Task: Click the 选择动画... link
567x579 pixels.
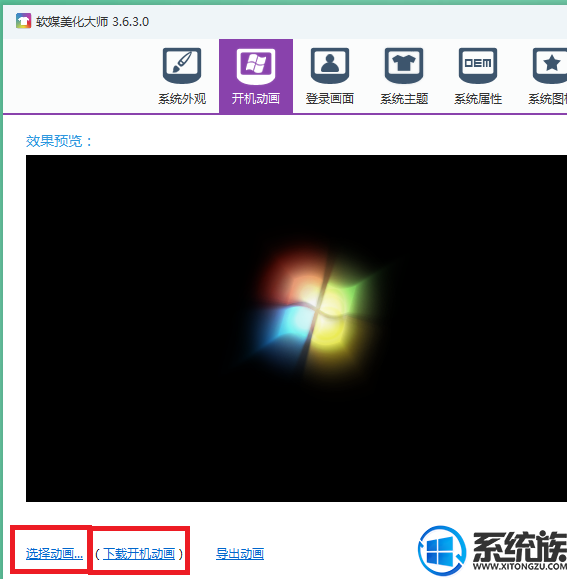Action: pos(54,554)
